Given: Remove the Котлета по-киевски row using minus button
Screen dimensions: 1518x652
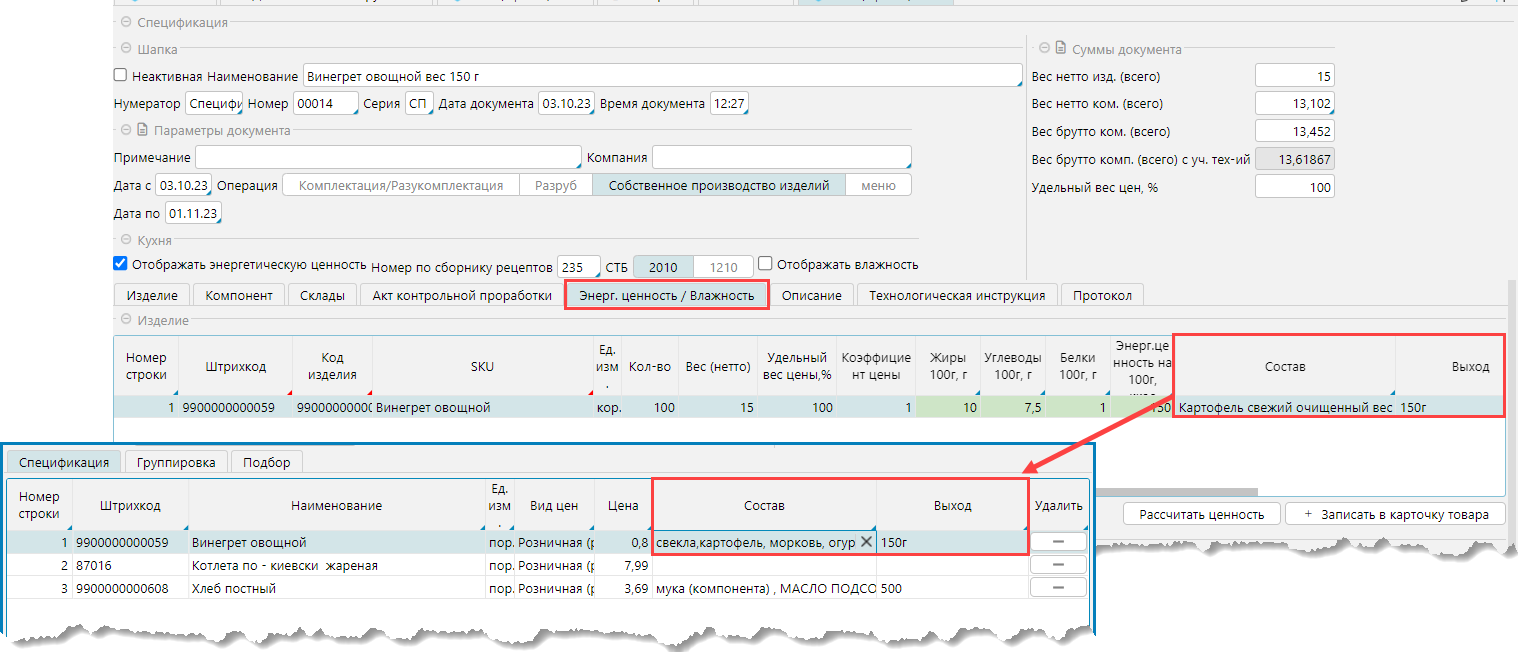Looking at the screenshot, I should click(x=1057, y=565).
